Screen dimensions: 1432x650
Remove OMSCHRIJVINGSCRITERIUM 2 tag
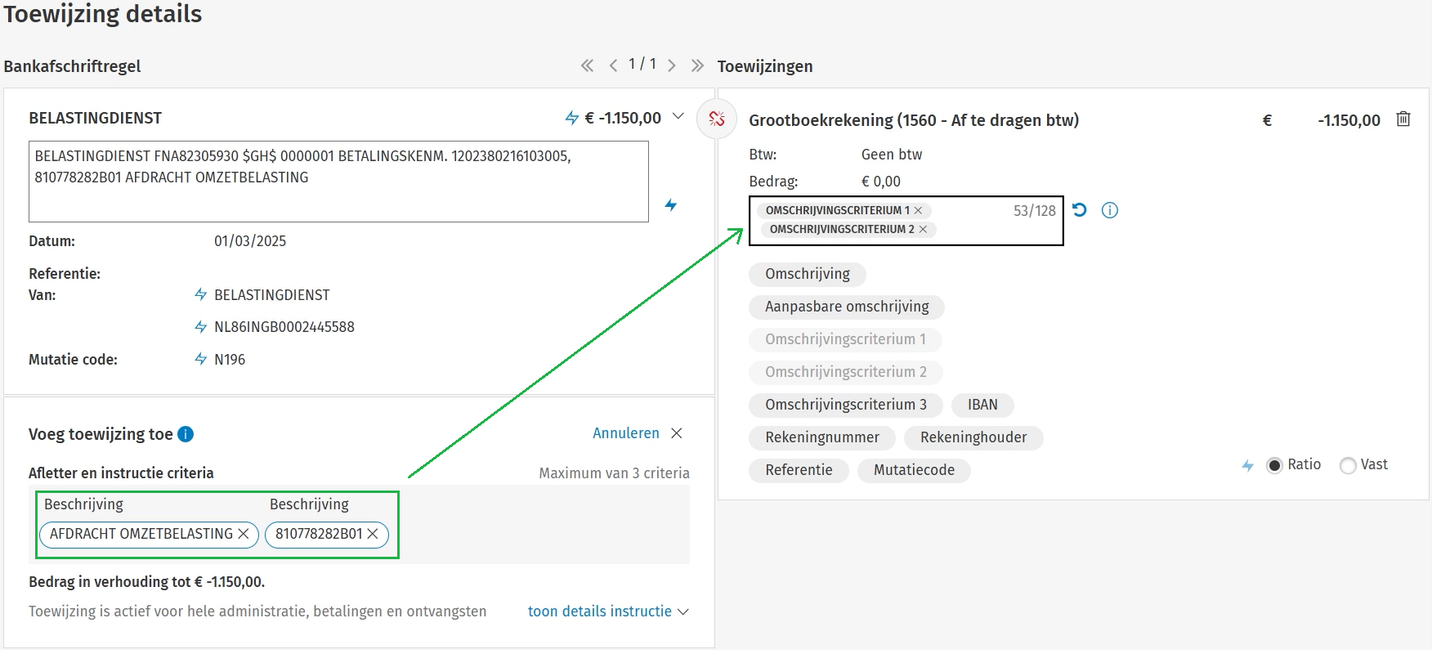(x=923, y=229)
